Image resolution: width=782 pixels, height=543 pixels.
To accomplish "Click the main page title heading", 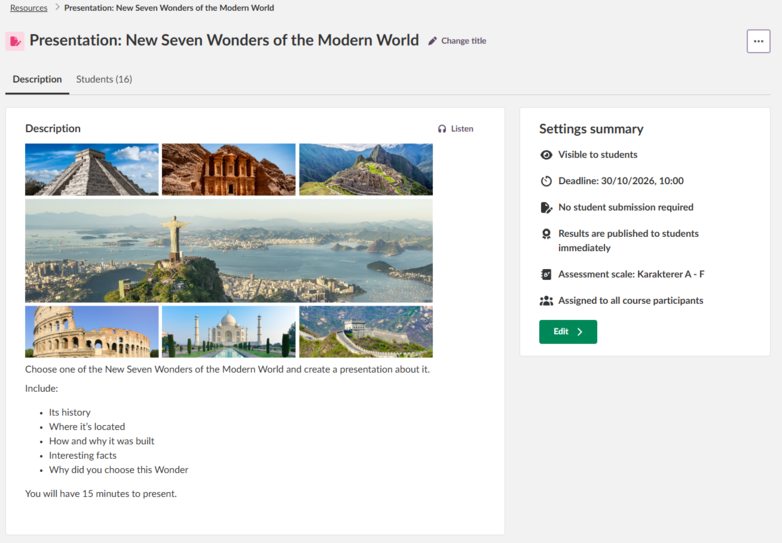I will click(x=224, y=40).
